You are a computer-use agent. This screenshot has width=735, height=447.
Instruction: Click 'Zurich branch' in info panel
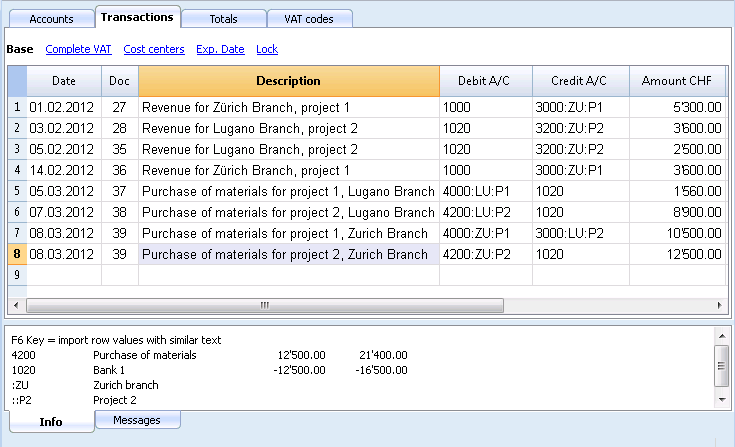(x=126, y=385)
